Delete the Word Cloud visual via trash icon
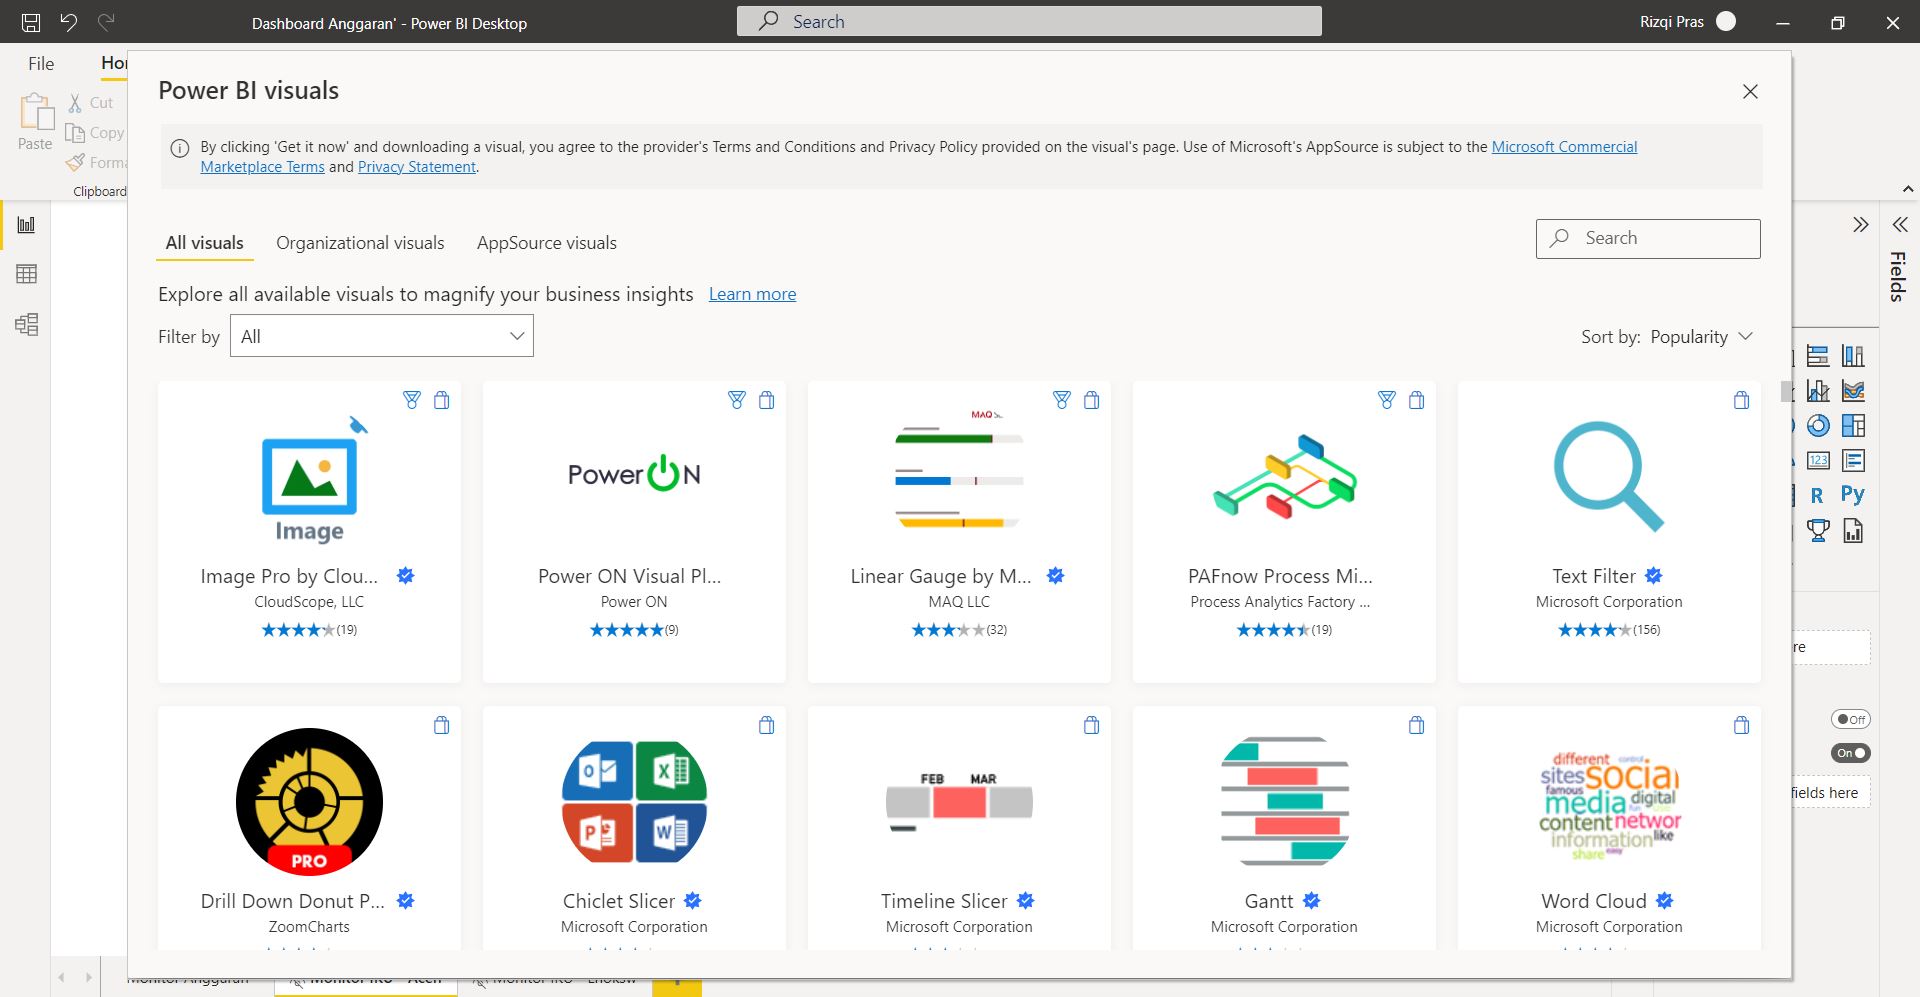1920x997 pixels. pos(1742,725)
